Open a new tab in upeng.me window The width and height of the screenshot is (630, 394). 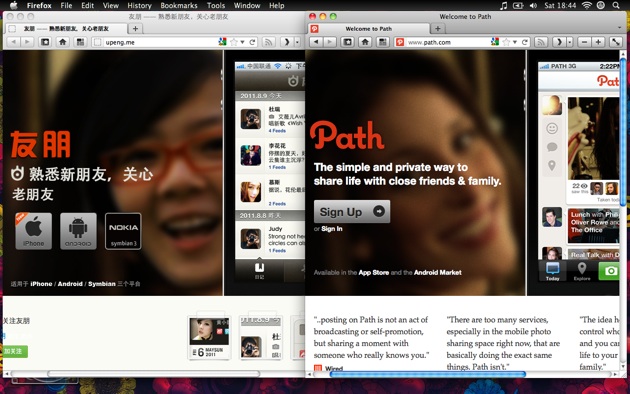pyautogui.click(x=135, y=29)
